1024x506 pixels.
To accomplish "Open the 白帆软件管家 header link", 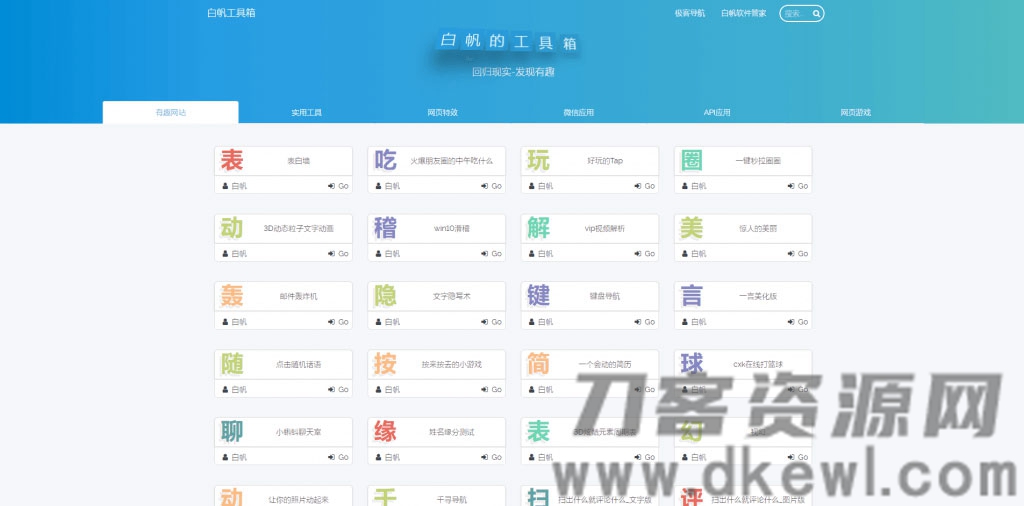I will point(743,14).
